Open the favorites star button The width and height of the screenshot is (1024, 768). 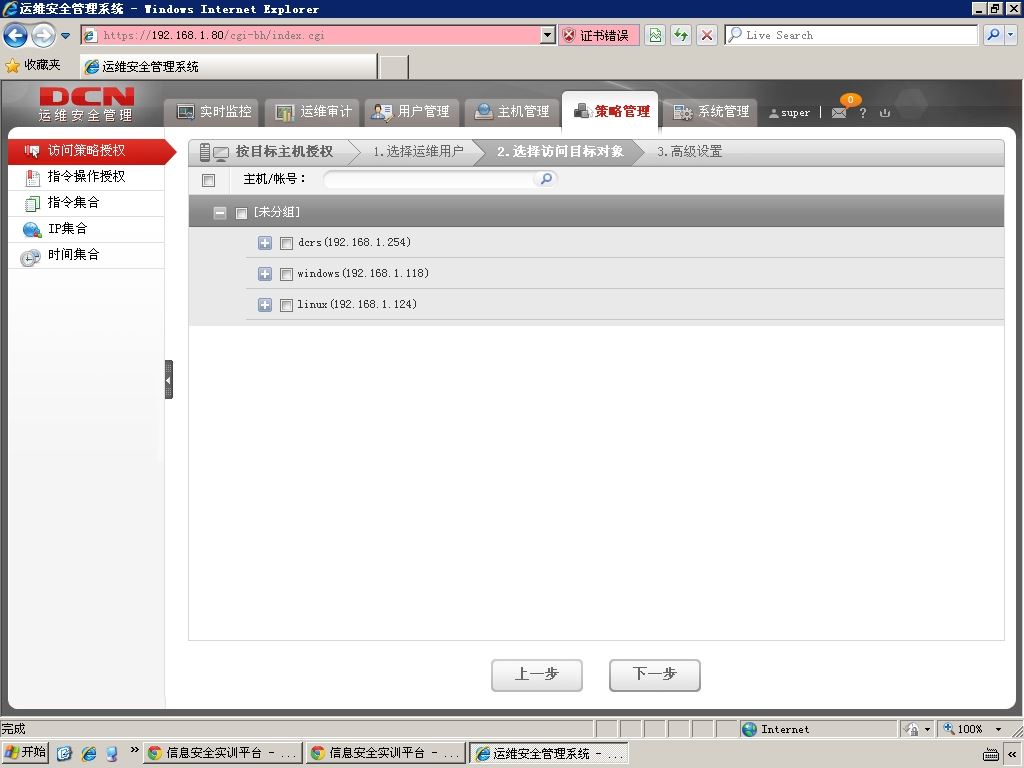point(33,65)
